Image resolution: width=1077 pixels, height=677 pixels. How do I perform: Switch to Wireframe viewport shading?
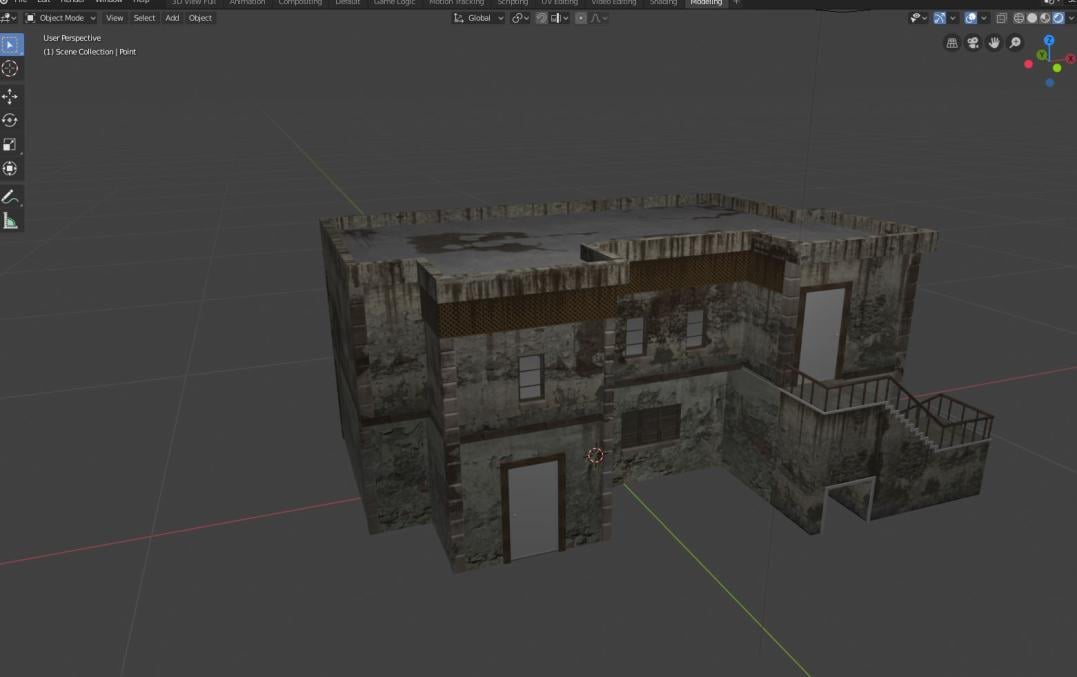point(1019,19)
